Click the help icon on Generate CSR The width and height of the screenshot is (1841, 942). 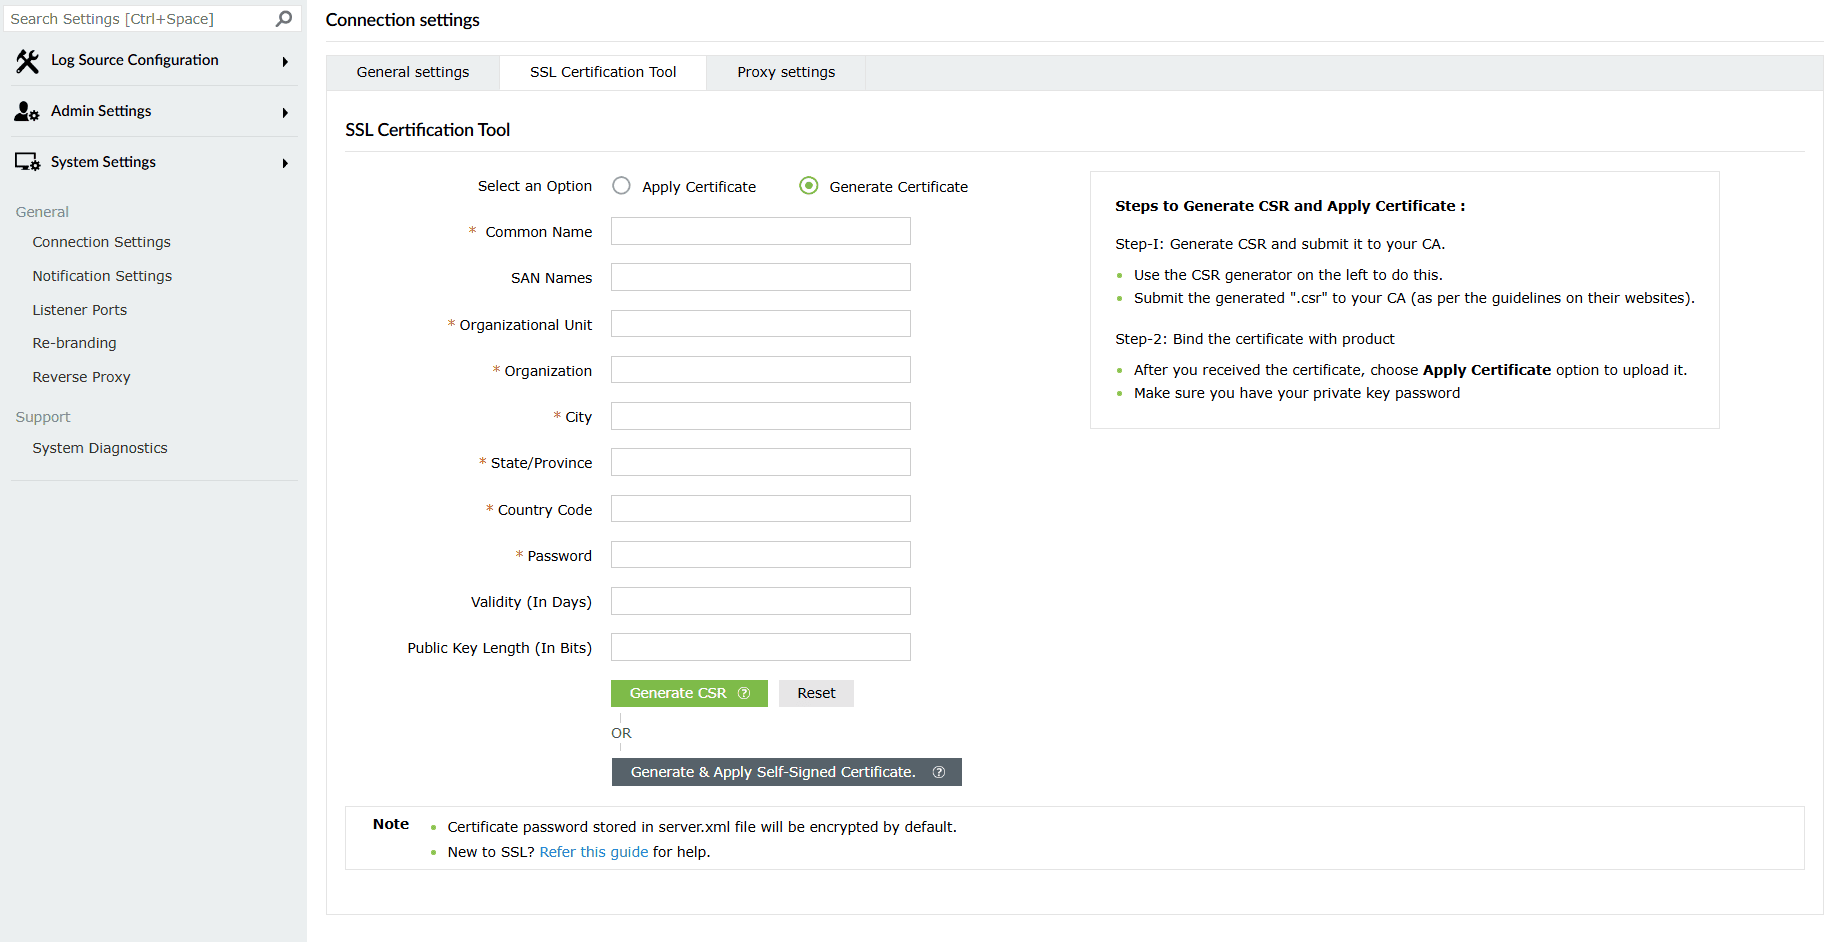click(x=744, y=693)
